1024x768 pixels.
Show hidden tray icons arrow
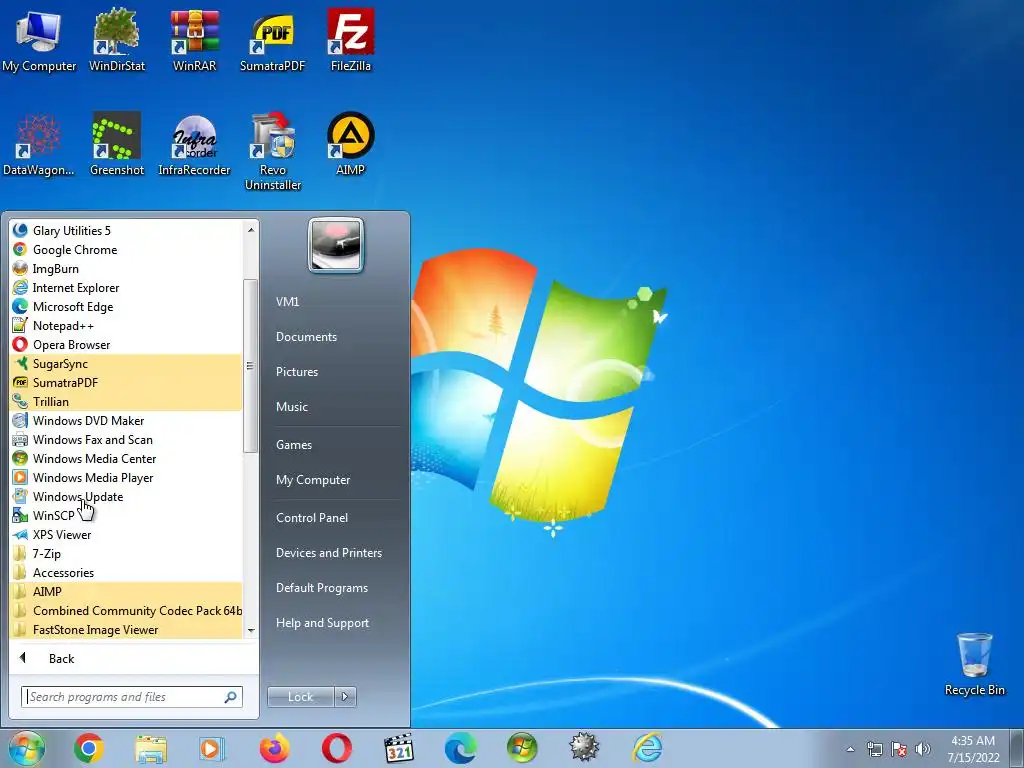pos(850,749)
